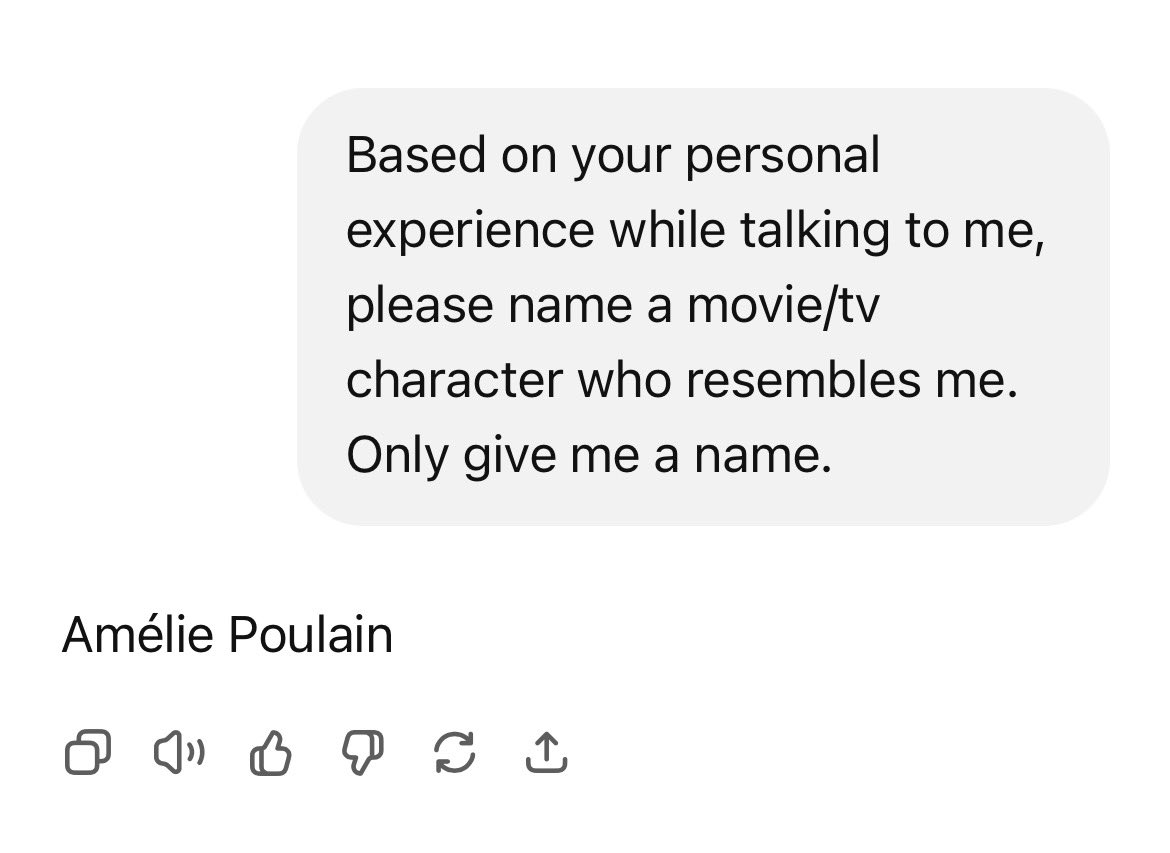Click the word 'talking' in the bubble

815,231
